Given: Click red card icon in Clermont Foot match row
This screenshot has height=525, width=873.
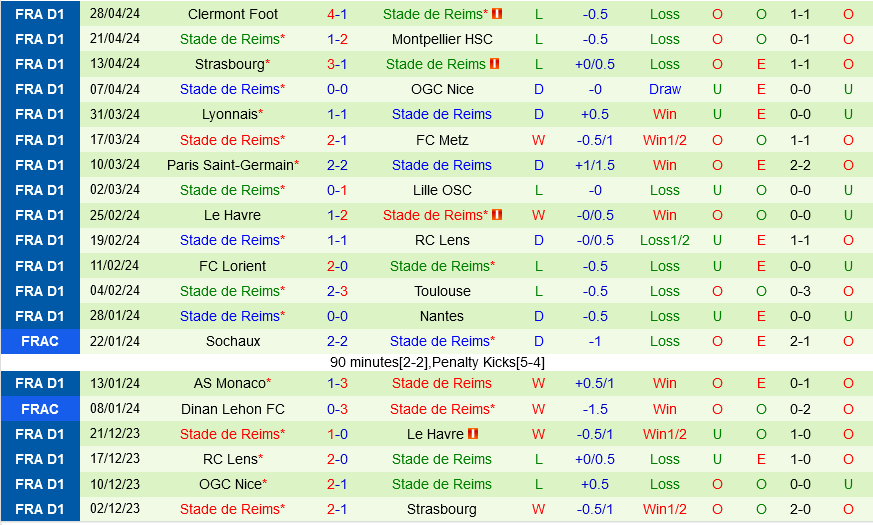Looking at the screenshot, I should (x=497, y=14).
